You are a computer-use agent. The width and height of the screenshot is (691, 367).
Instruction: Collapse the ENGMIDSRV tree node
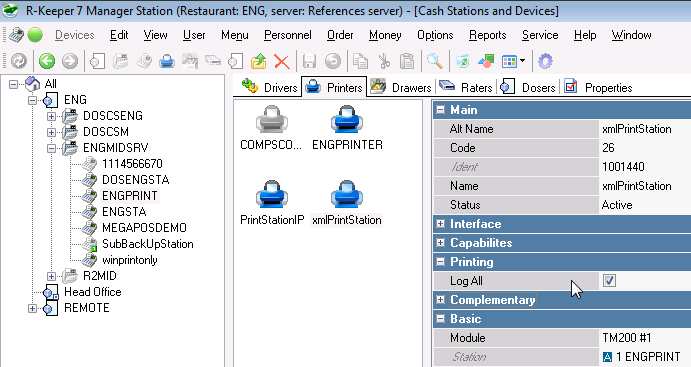51,148
